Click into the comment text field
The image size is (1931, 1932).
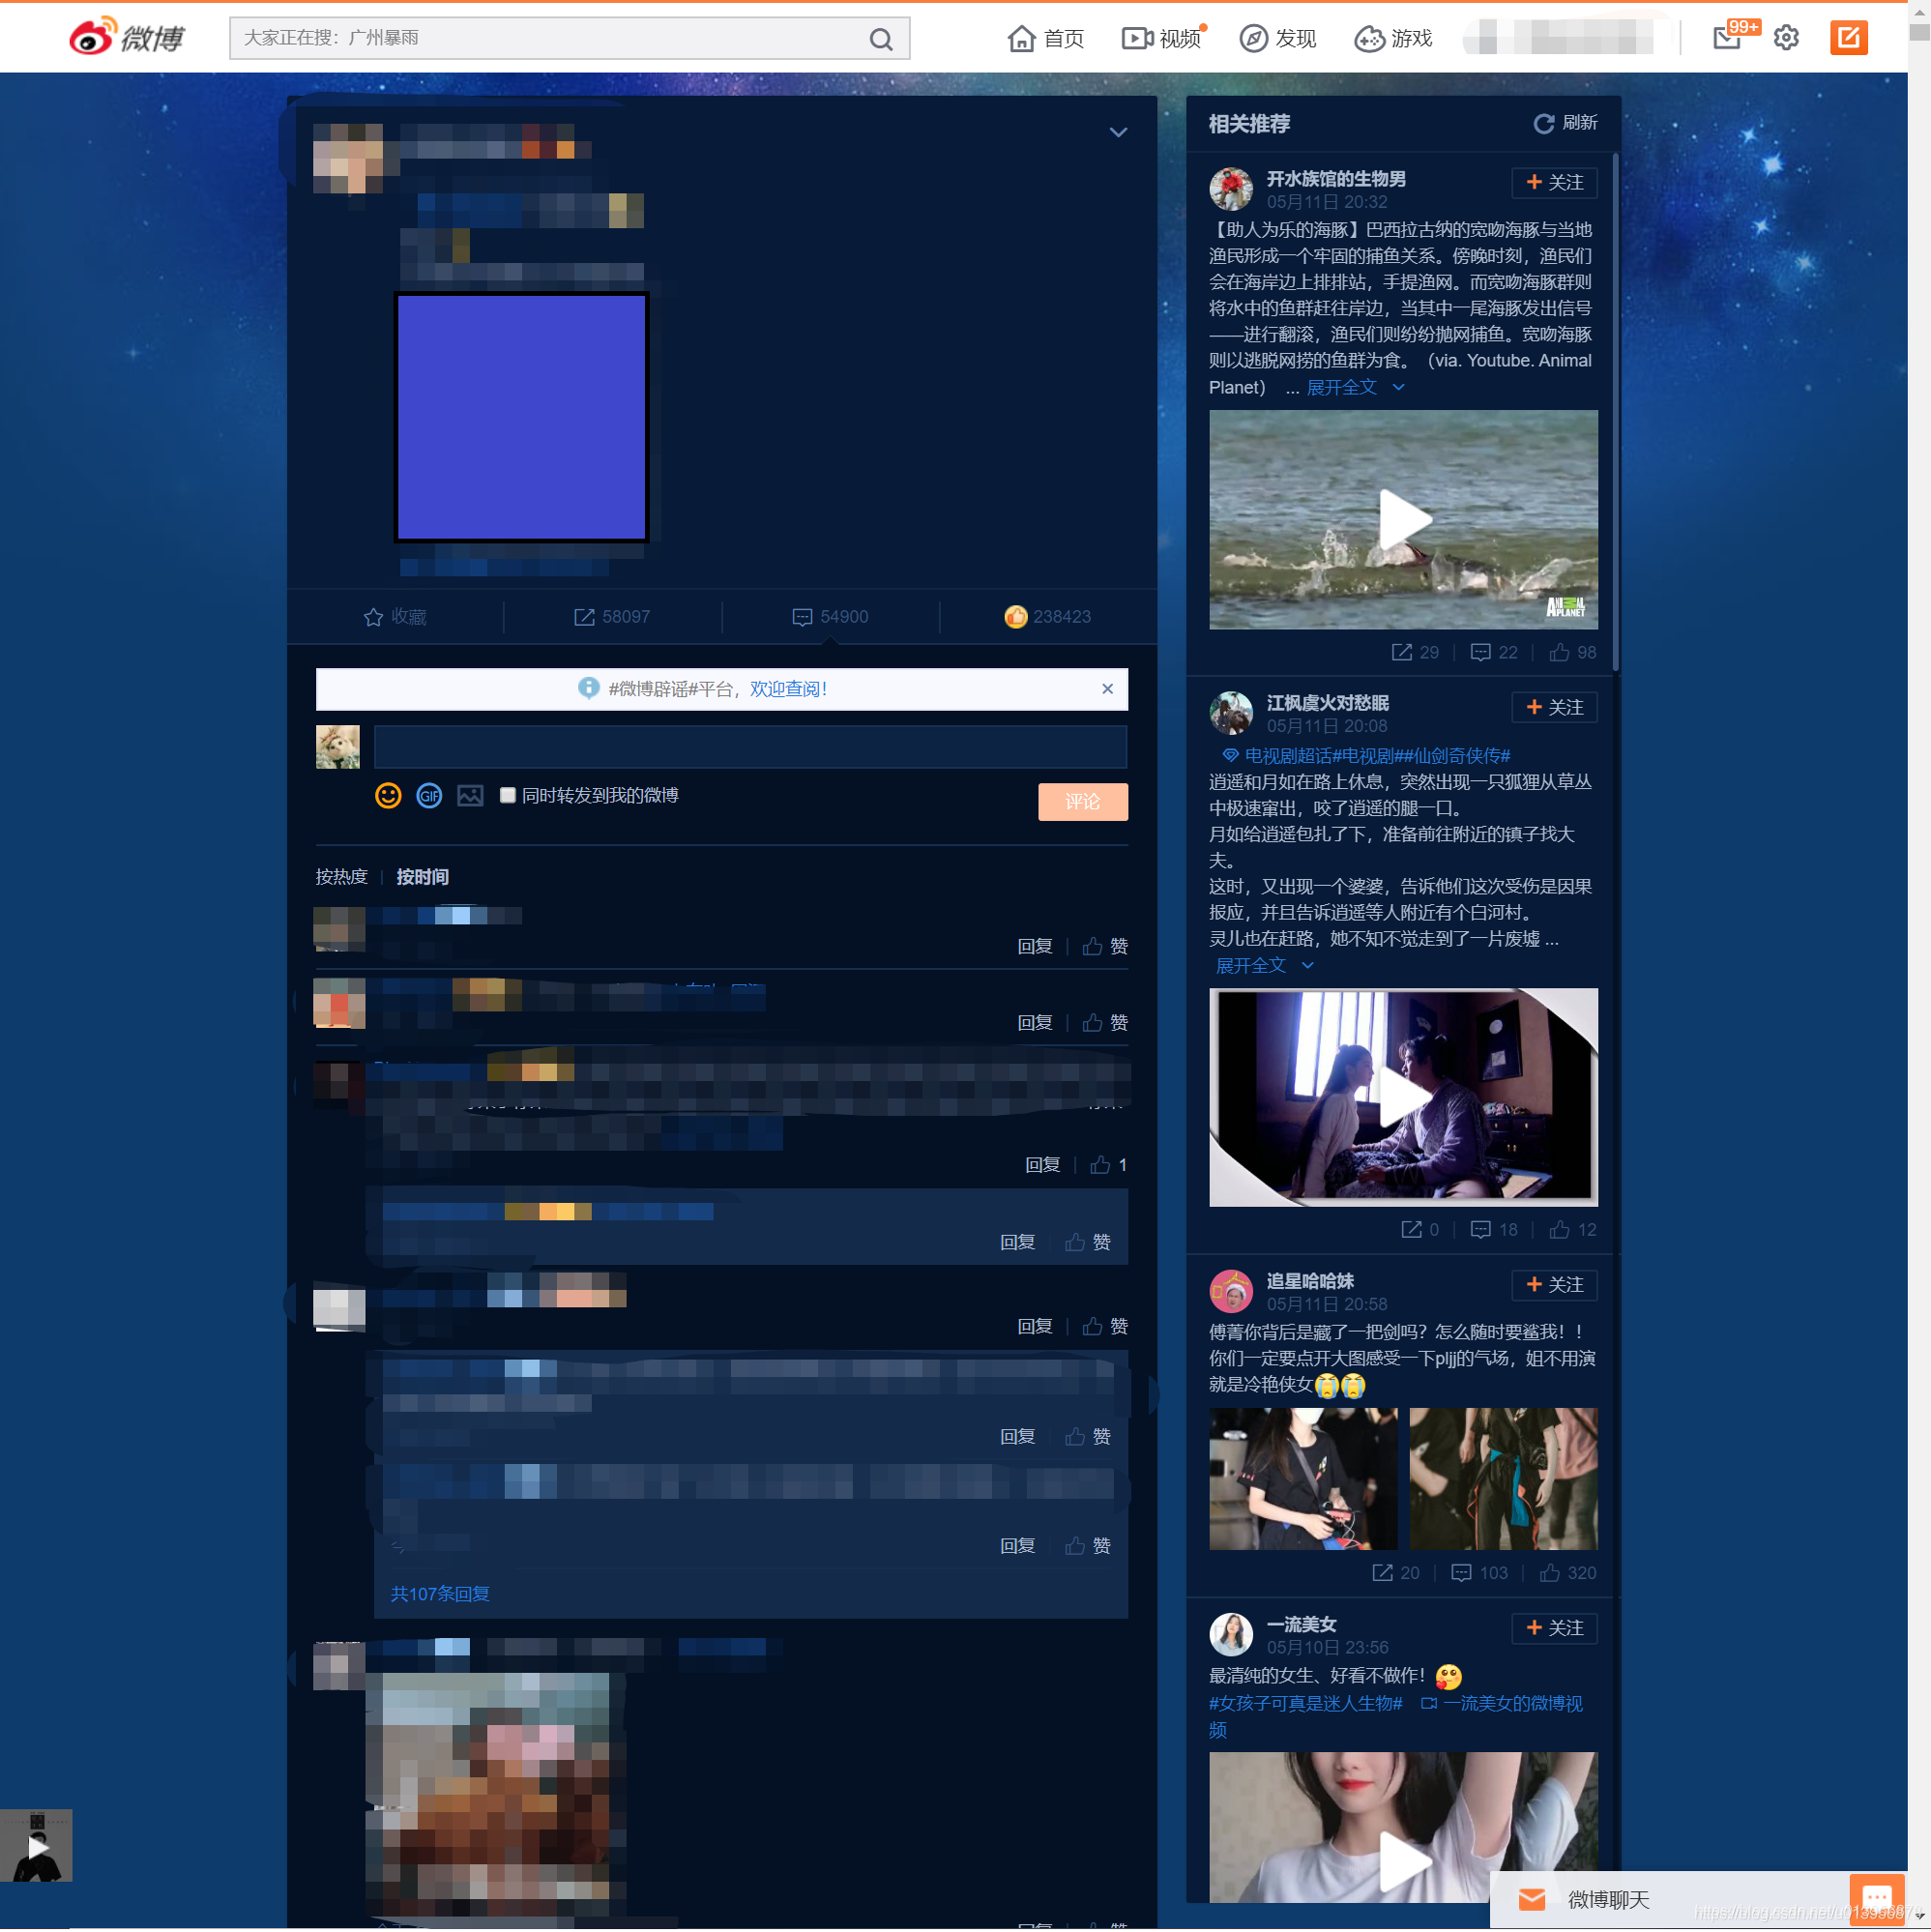click(x=750, y=747)
